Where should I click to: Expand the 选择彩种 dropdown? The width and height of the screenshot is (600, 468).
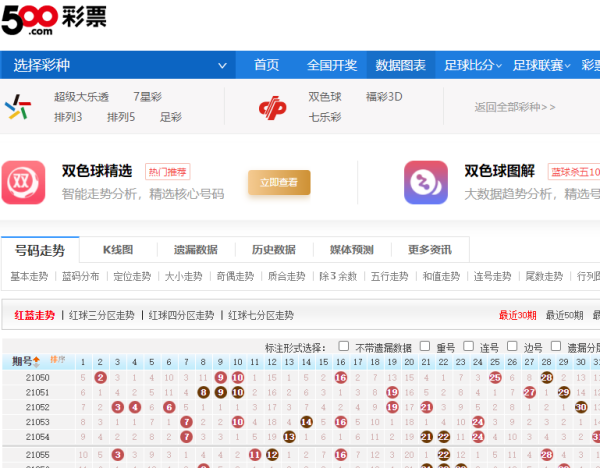click(x=120, y=65)
